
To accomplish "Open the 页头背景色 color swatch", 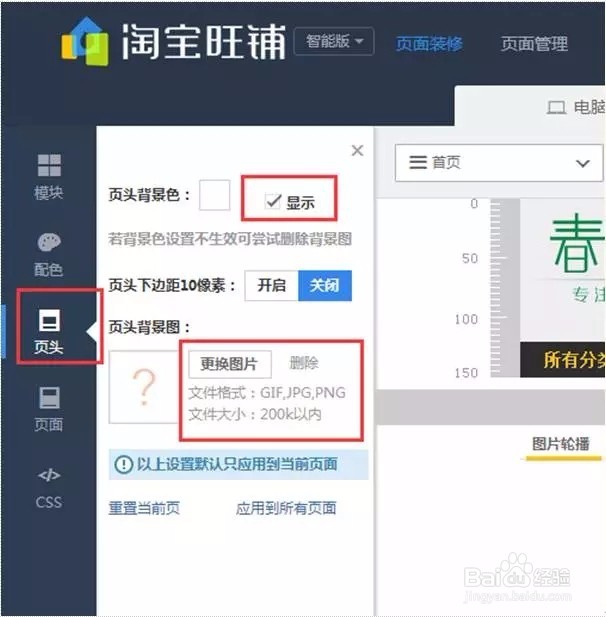I will tap(214, 195).
